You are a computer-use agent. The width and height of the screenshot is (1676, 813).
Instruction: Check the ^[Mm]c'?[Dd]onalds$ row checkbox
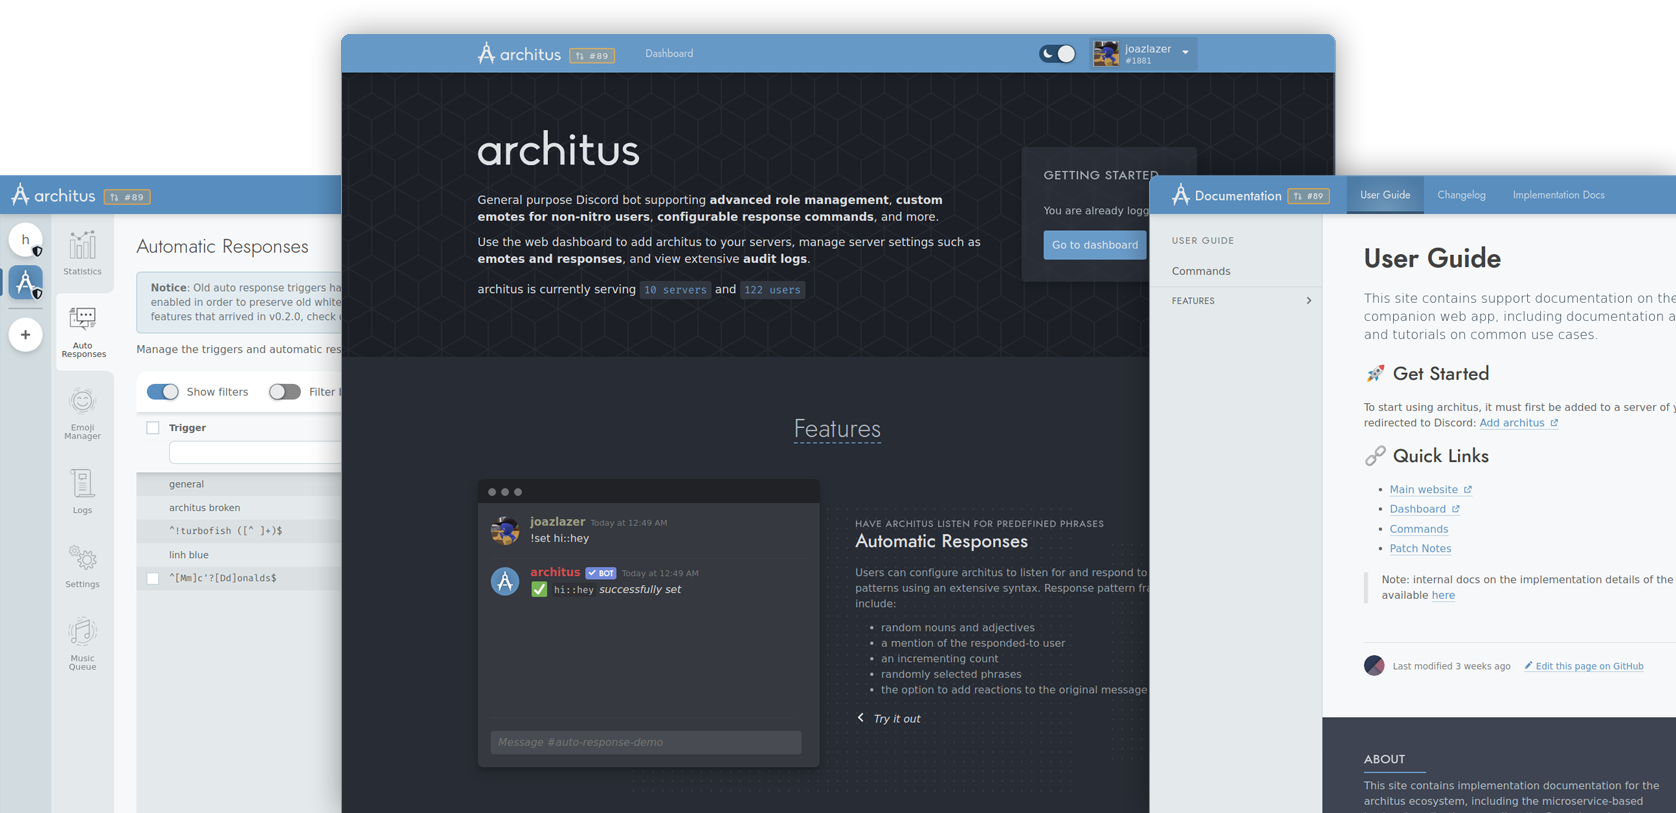pos(153,578)
